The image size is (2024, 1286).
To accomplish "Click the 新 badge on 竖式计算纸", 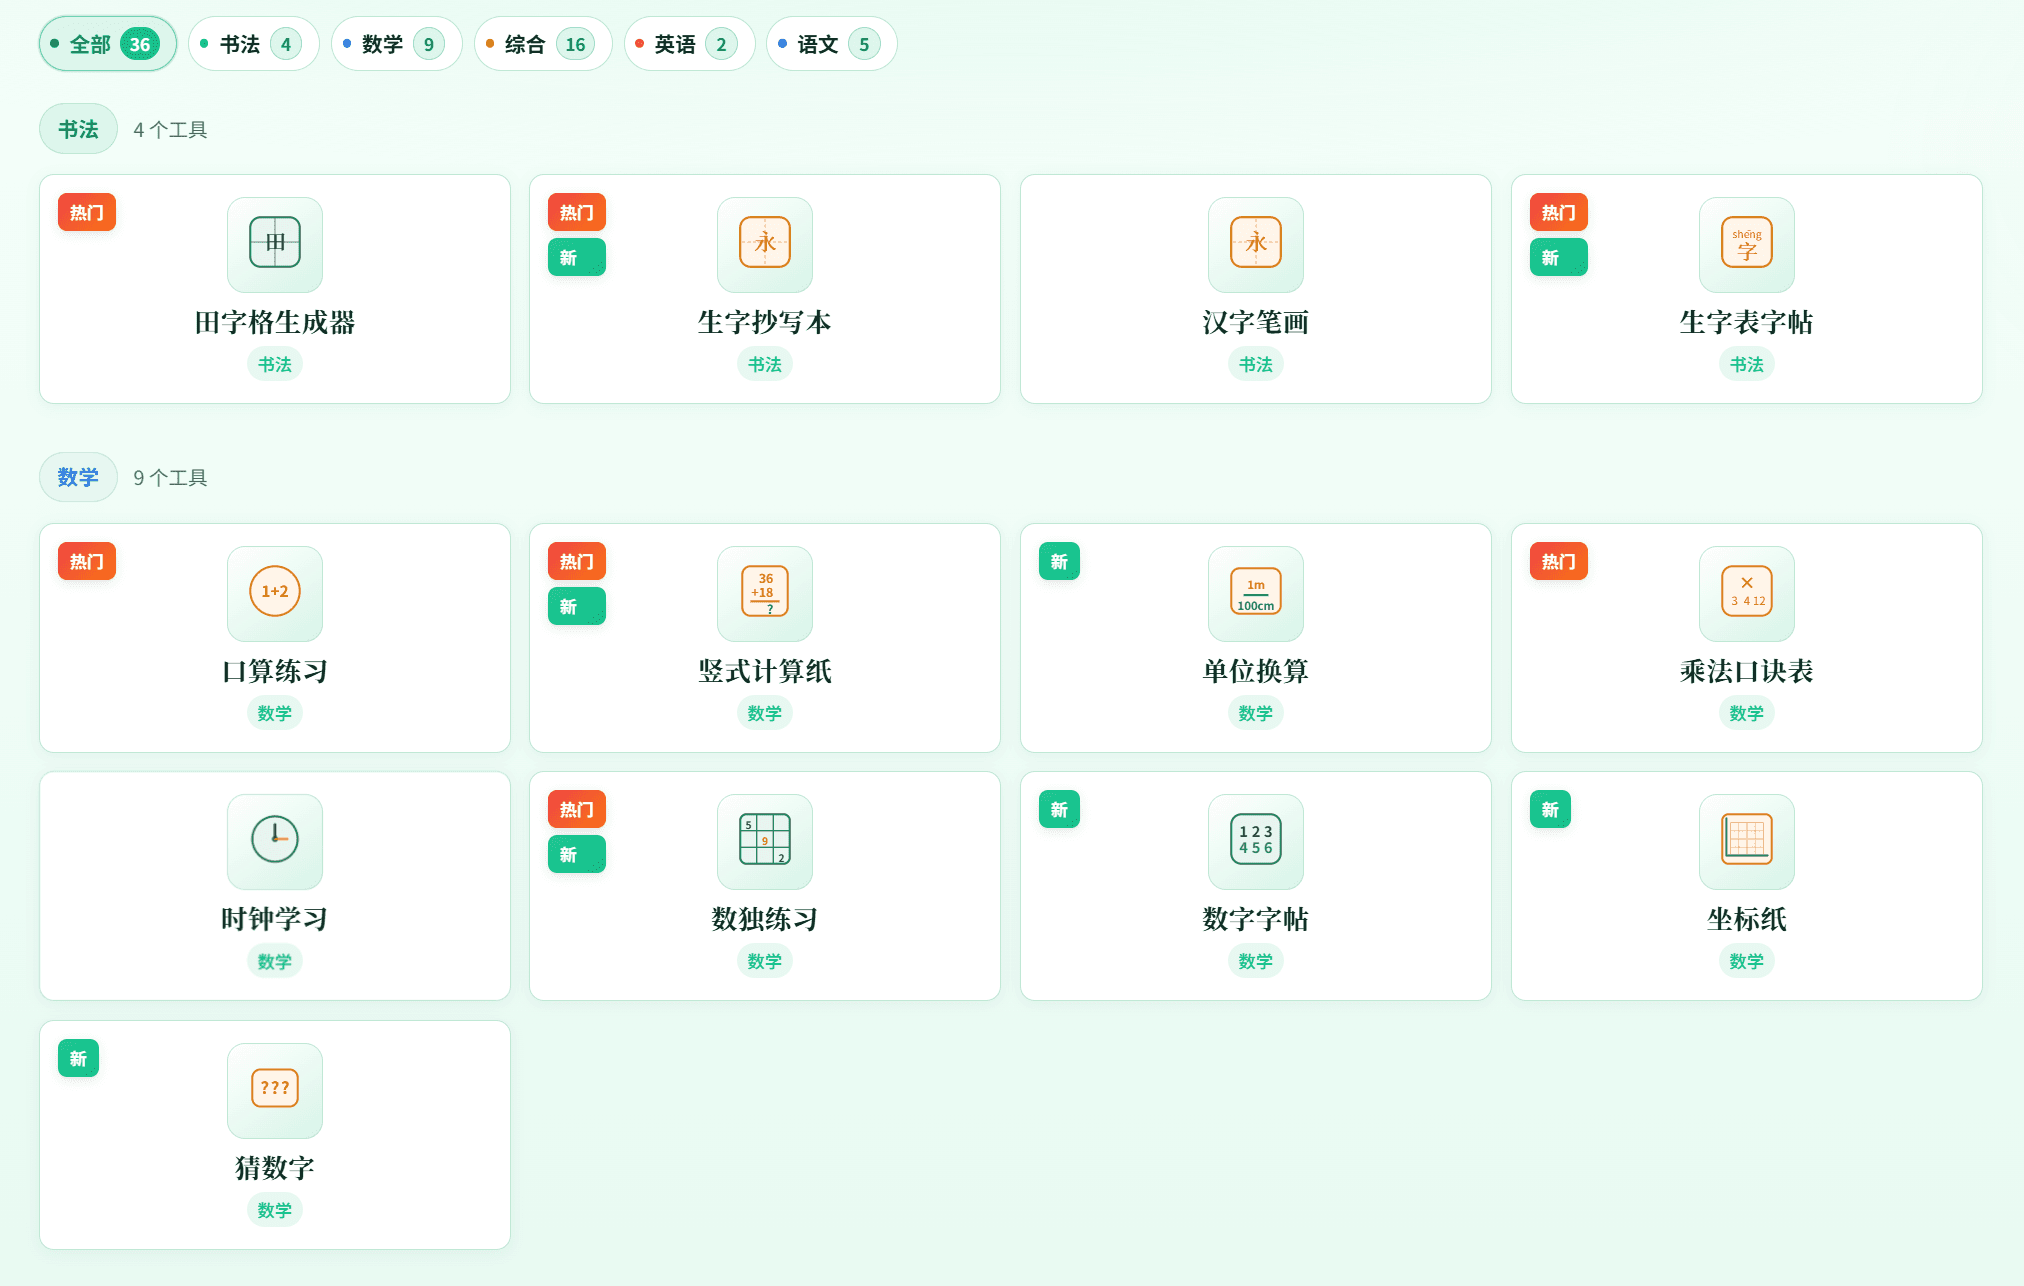I will click(x=577, y=606).
